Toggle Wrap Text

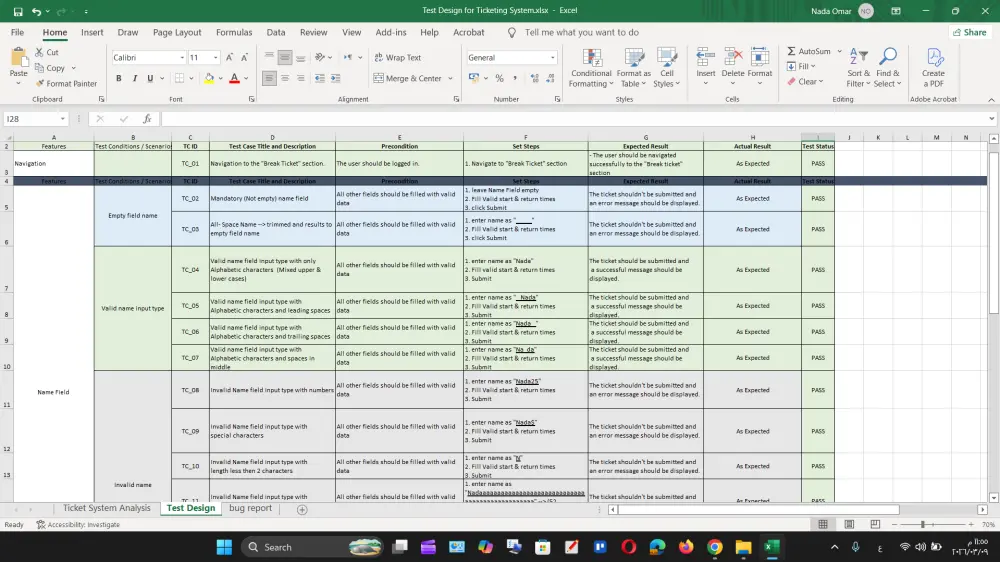397,57
